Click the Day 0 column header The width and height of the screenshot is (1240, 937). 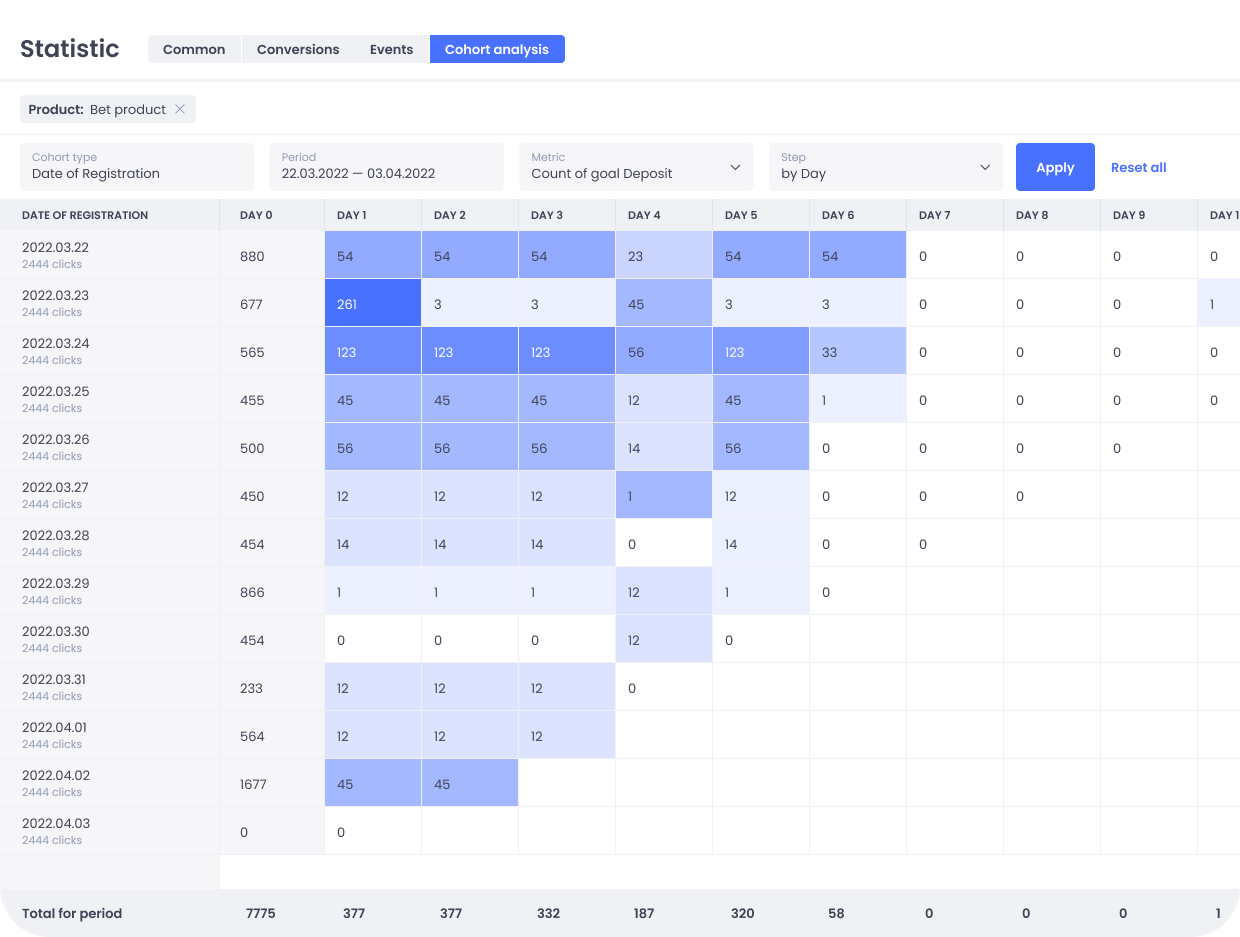pyautogui.click(x=256, y=215)
